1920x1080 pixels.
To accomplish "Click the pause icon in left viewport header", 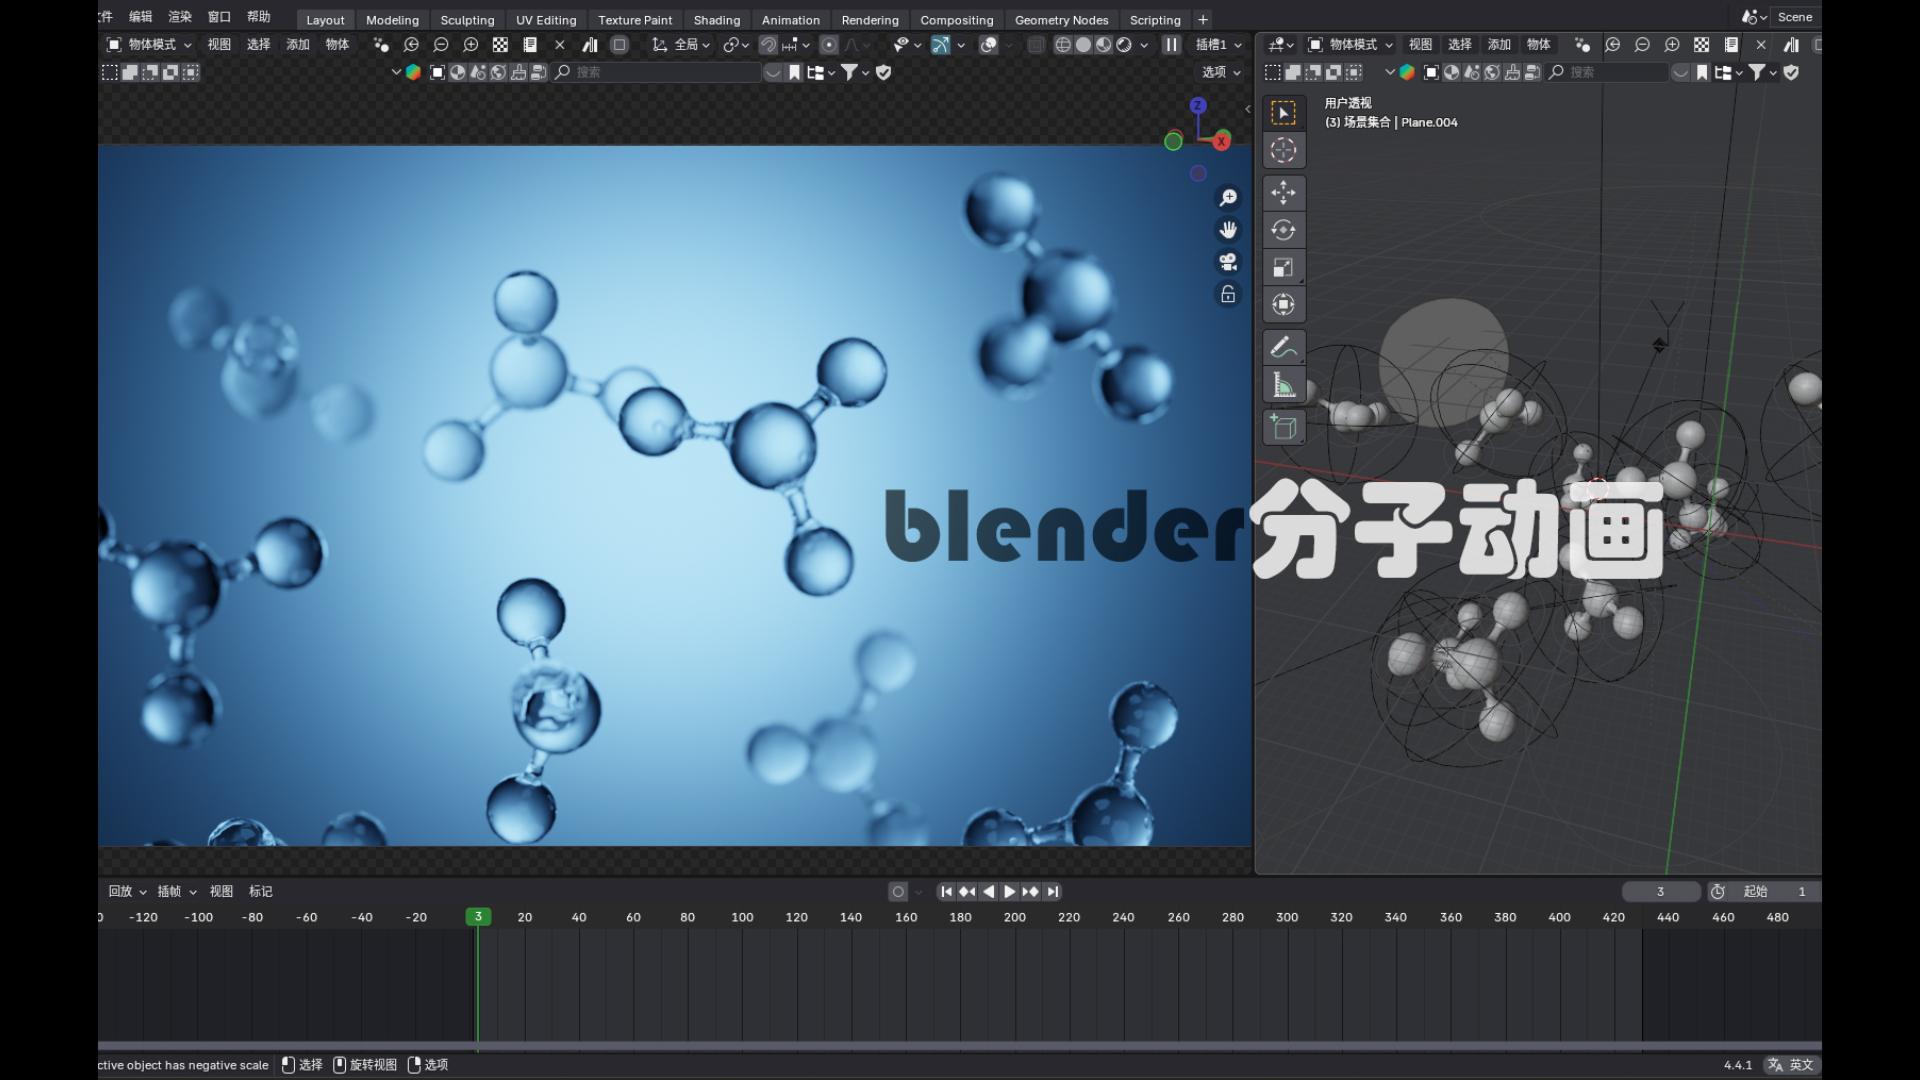I will point(1171,45).
